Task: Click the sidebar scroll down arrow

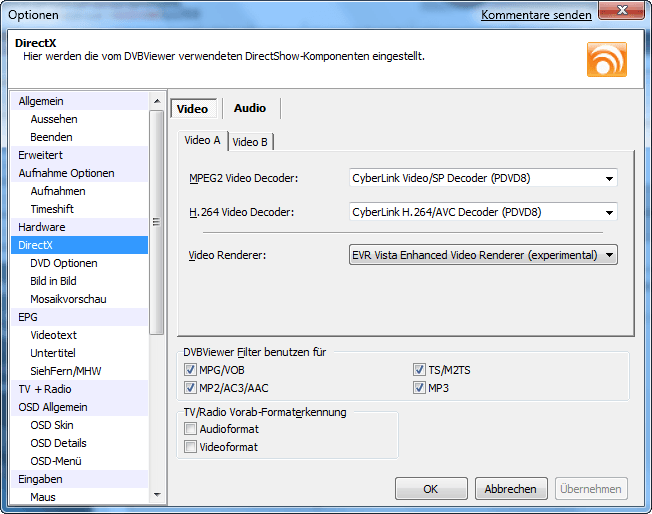Action: [x=157, y=495]
